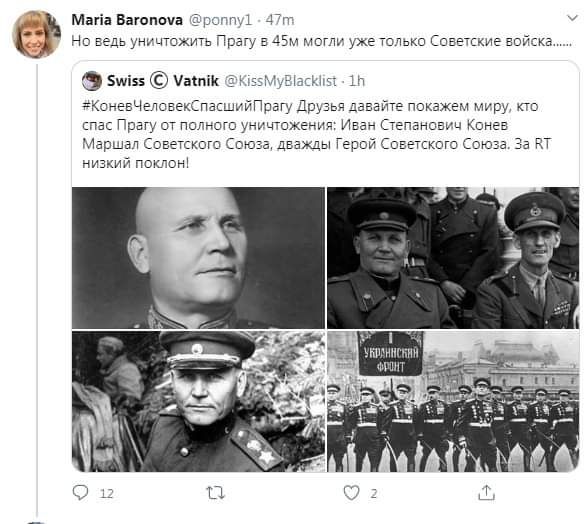
Task: Open Swiss Vatnik's small profile avatar
Action: coord(92,81)
